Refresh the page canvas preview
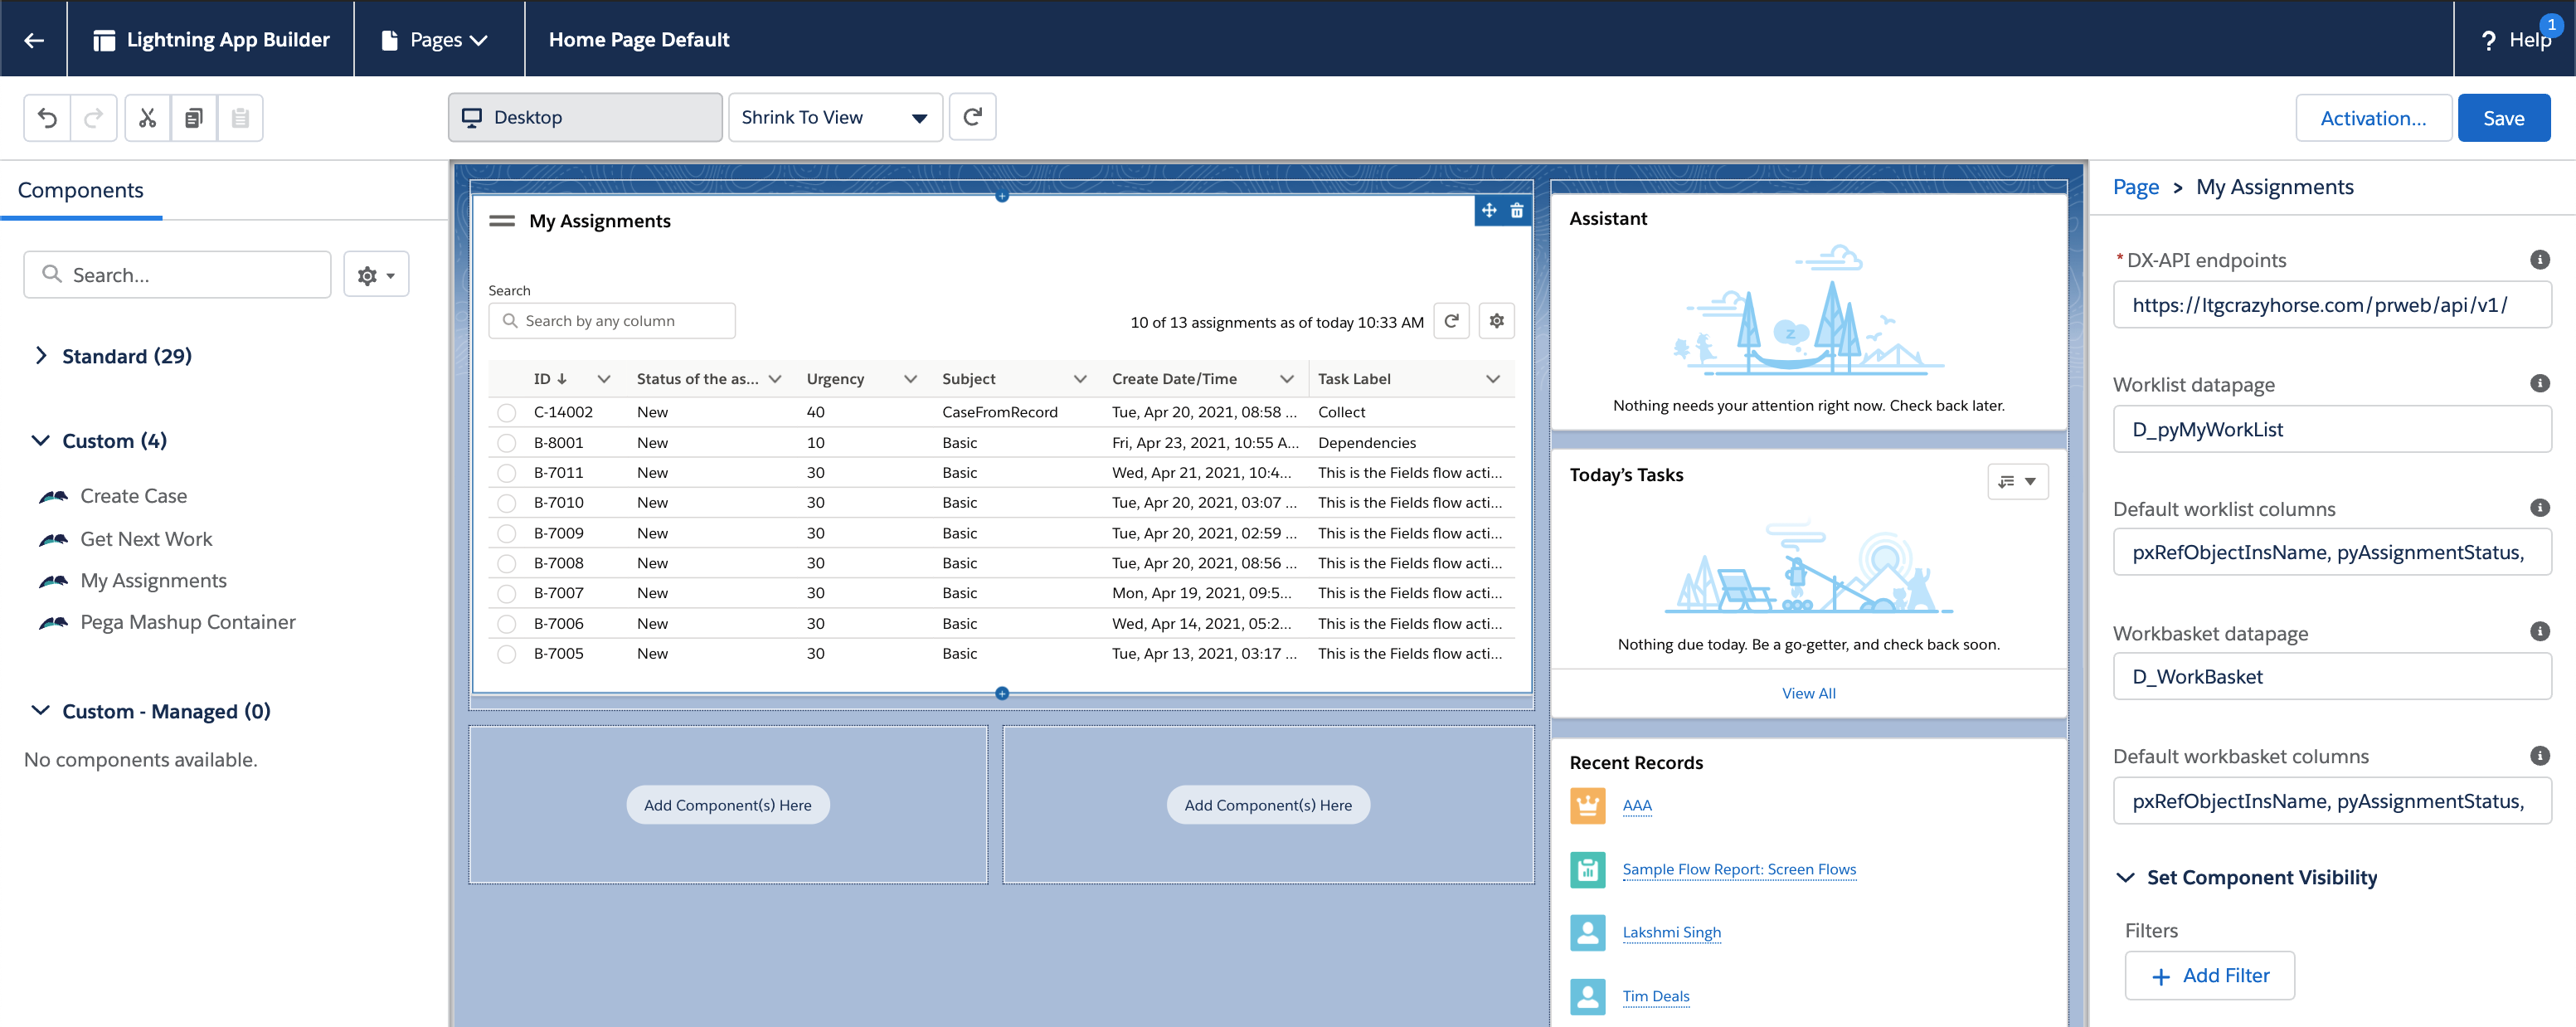 click(971, 117)
